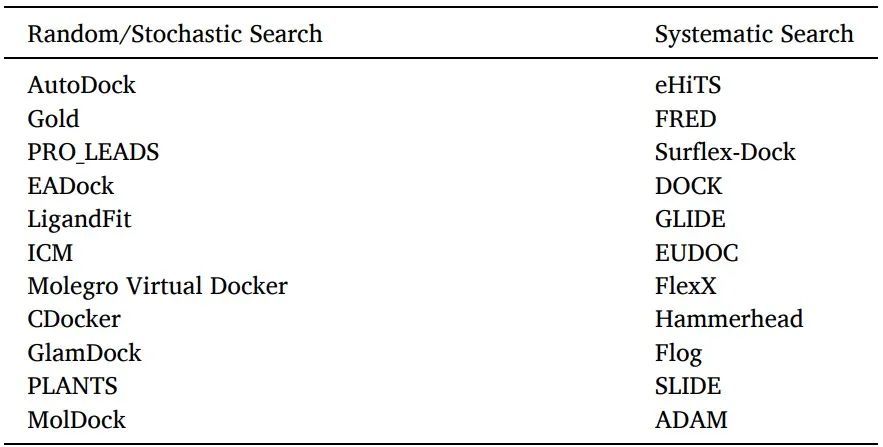Click the ADAM table cell
883x447 pixels.
(x=691, y=420)
